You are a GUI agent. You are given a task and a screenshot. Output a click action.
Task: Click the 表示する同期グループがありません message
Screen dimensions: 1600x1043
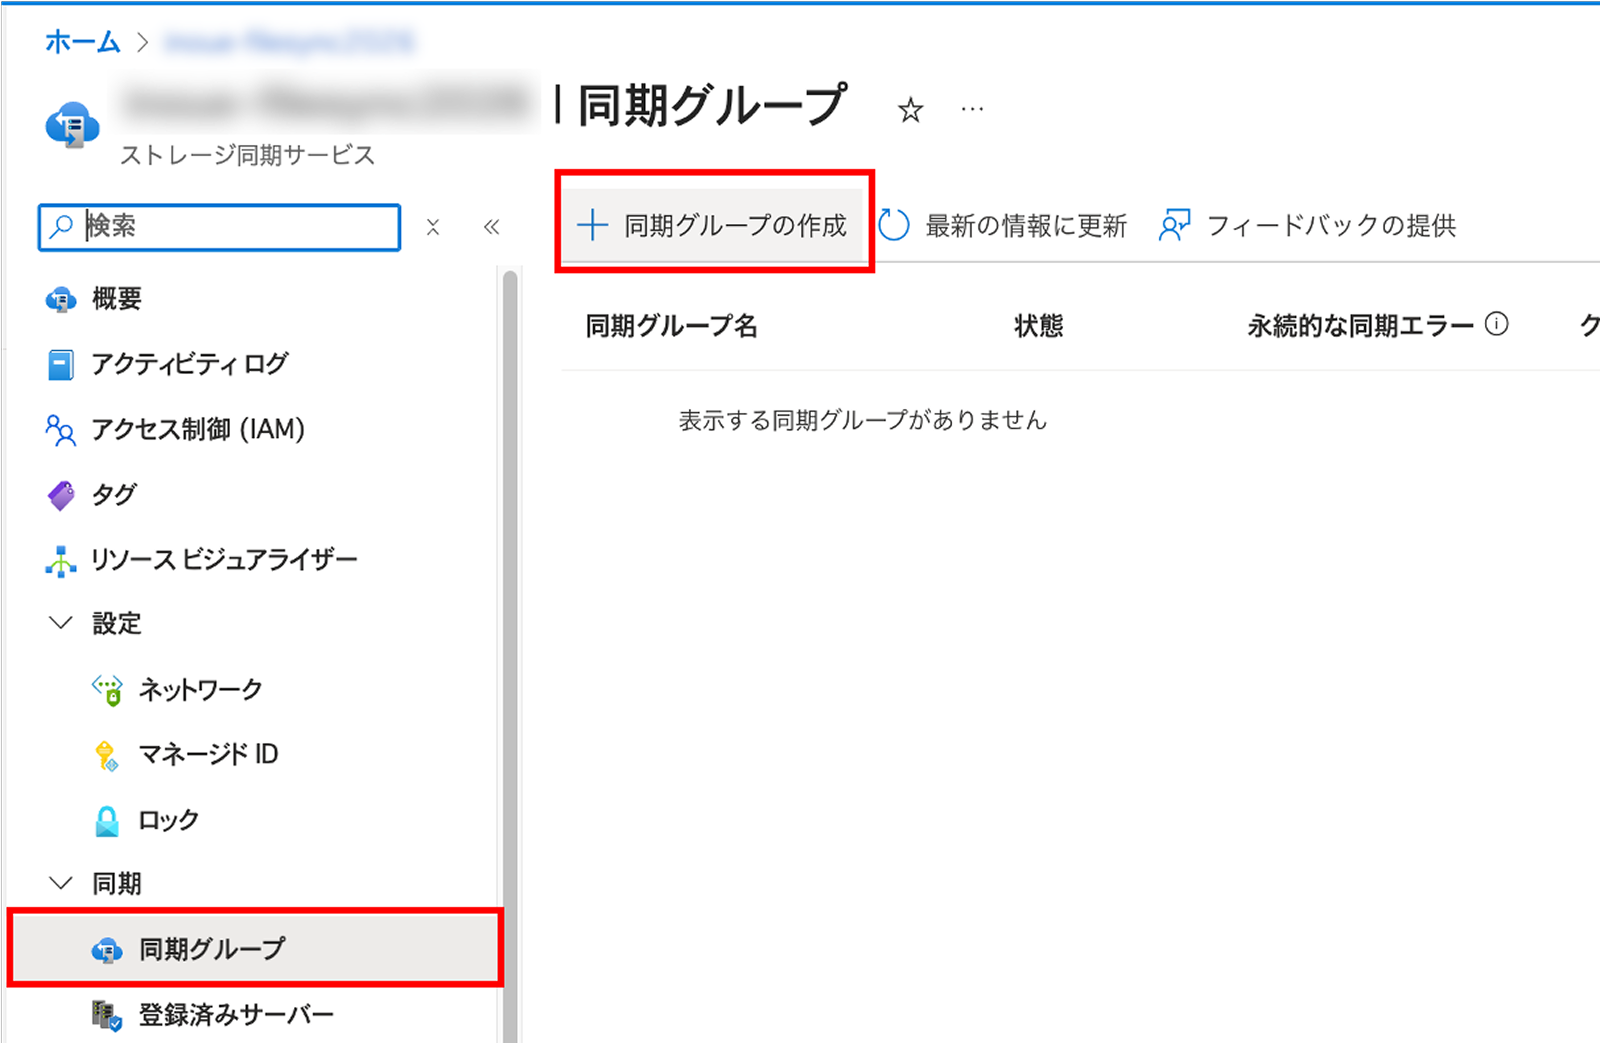863,420
